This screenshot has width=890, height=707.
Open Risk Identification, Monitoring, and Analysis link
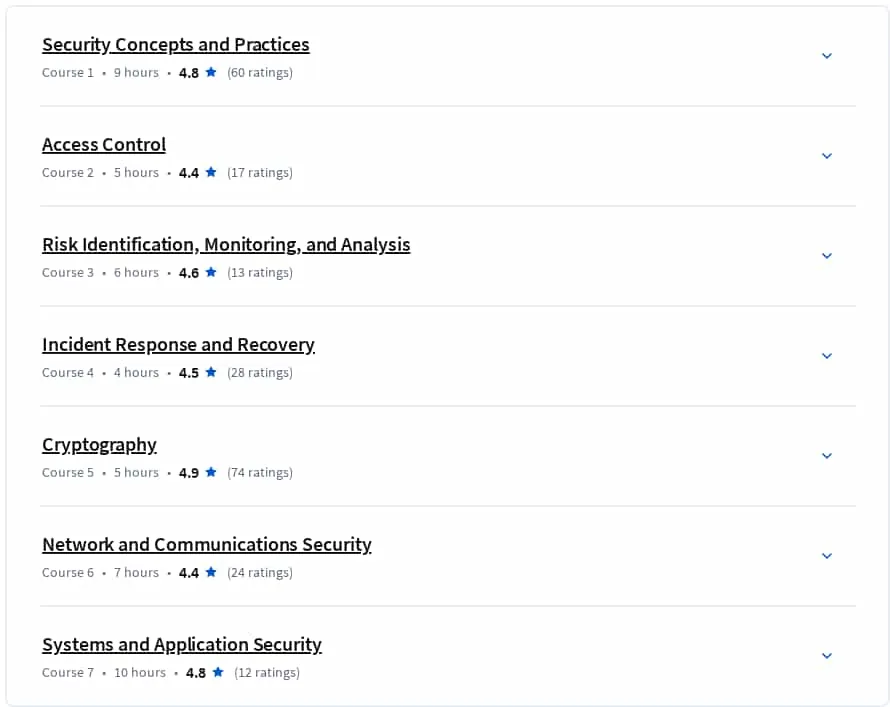226,245
